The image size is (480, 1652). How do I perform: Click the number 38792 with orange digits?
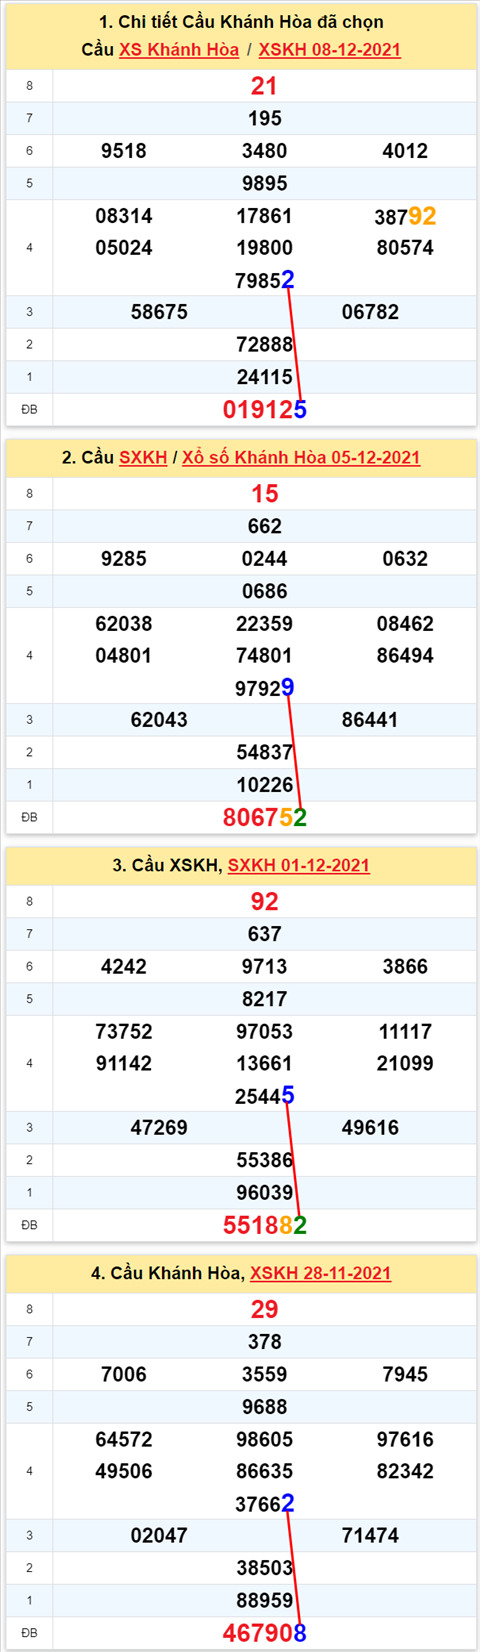point(405,216)
